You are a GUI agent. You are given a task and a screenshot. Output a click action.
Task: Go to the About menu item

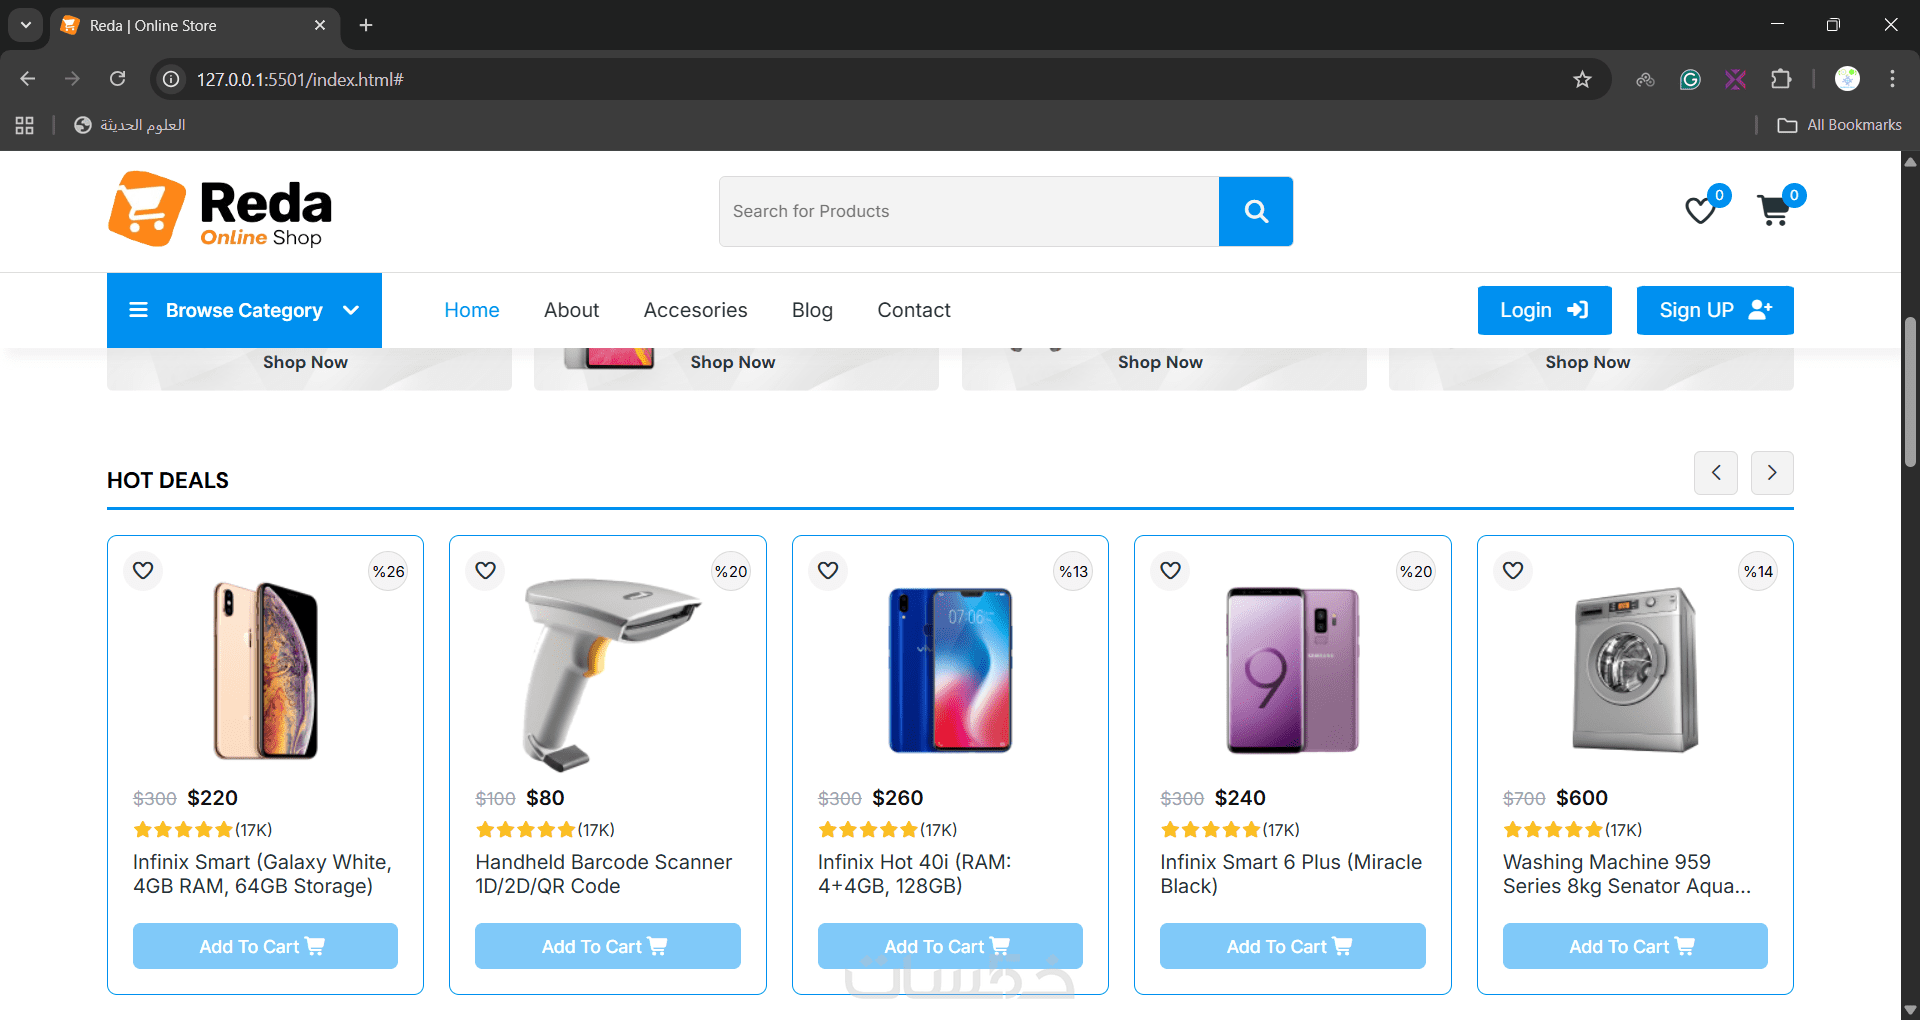571,310
